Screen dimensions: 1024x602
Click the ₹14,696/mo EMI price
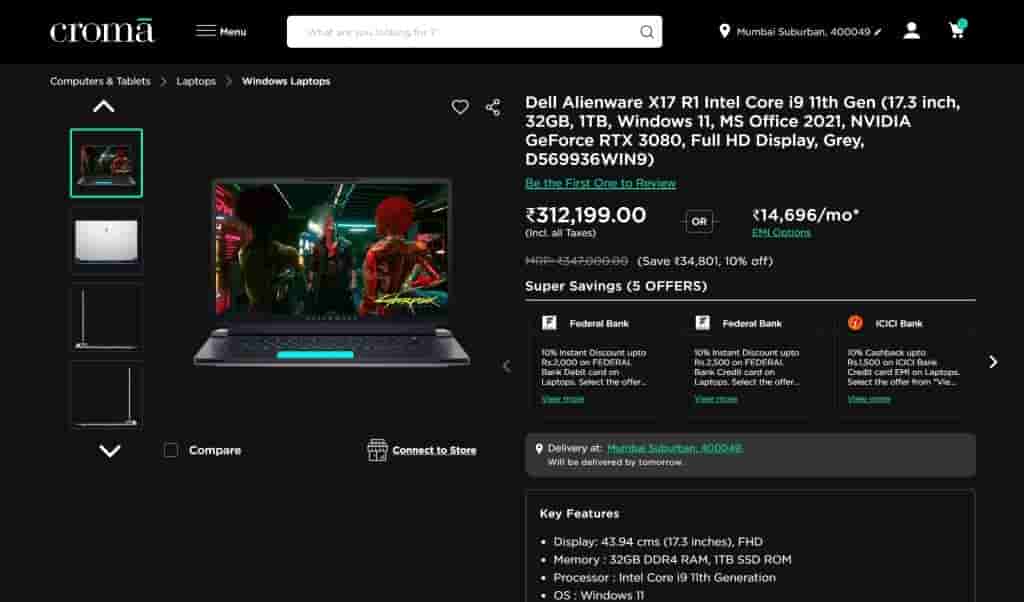pos(806,215)
